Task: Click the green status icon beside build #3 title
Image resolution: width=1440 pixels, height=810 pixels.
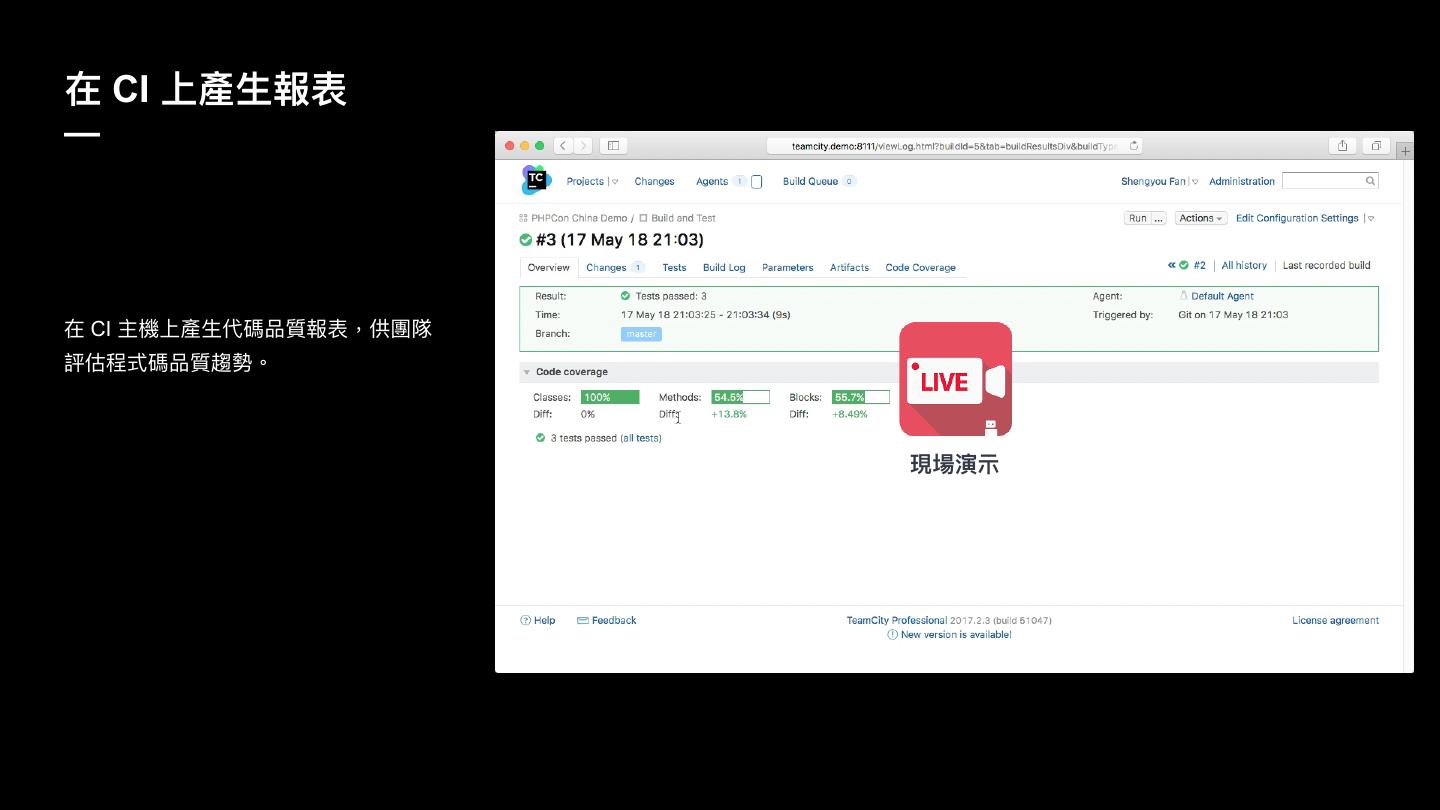Action: tap(526, 240)
